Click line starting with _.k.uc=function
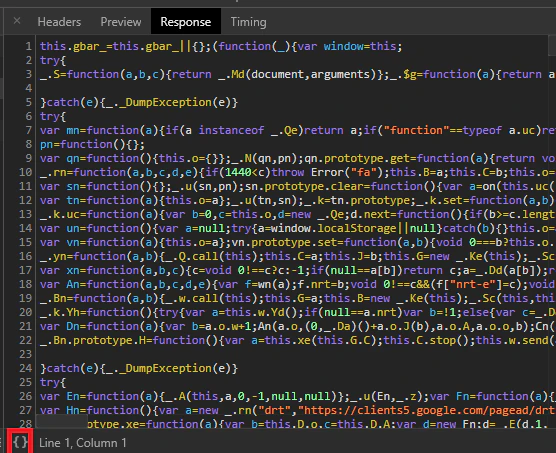This screenshot has height=453, width=556. click(298, 214)
